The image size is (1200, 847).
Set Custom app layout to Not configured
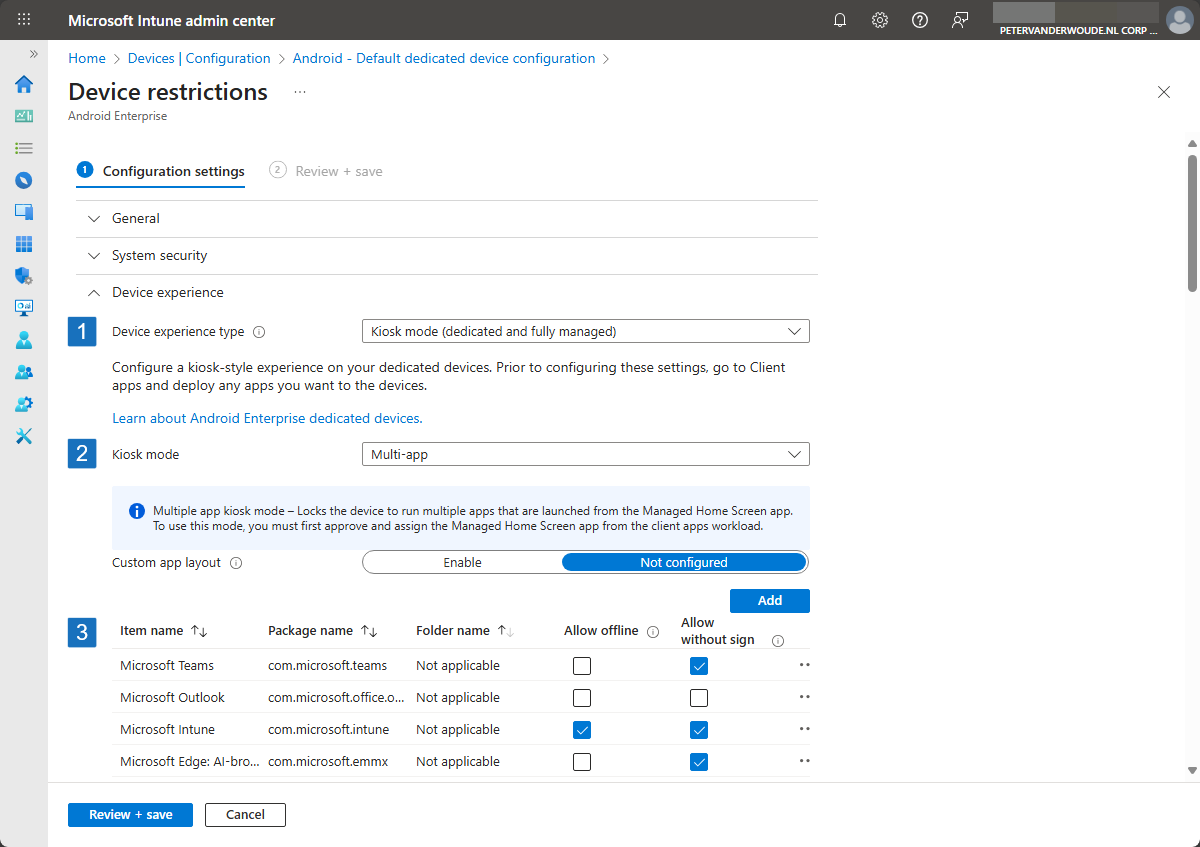[684, 563]
